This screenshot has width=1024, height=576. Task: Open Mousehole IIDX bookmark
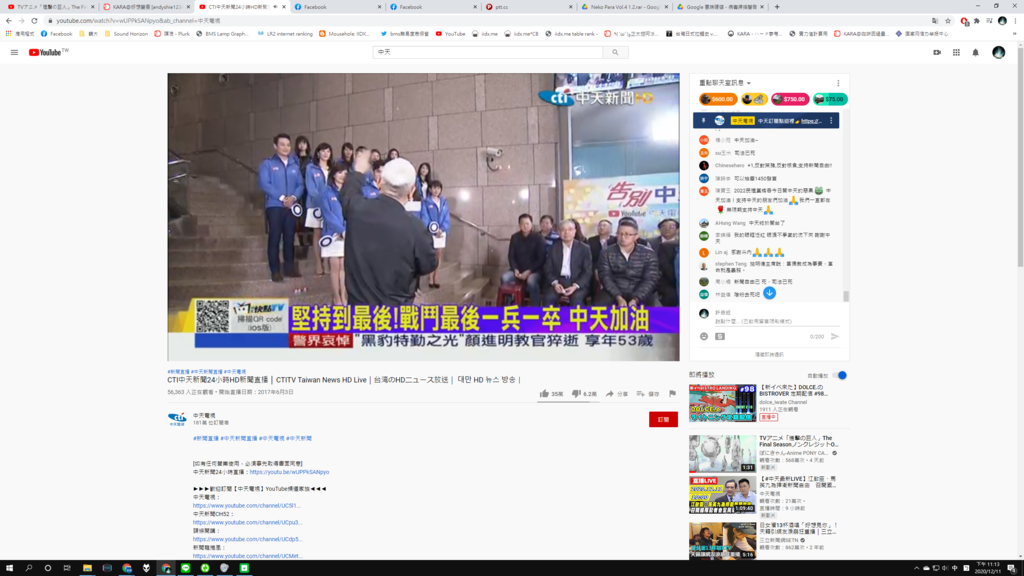[x=344, y=33]
